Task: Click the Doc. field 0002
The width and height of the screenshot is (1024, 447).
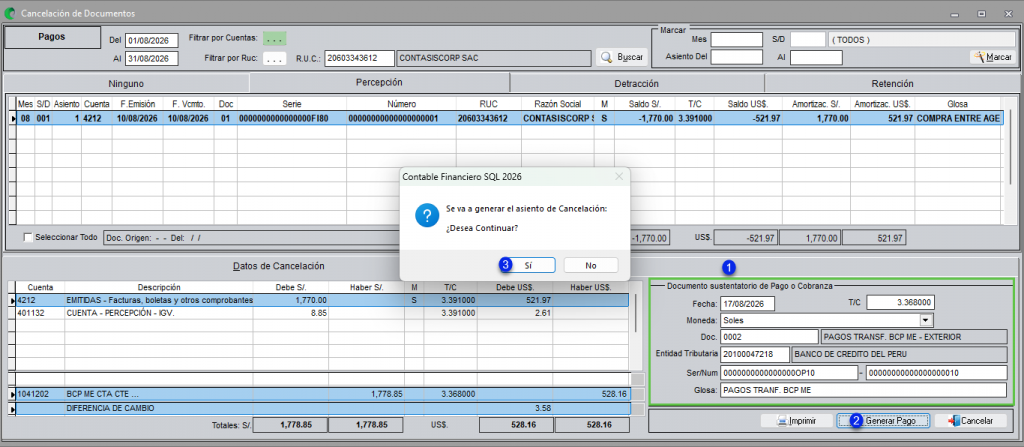Action: tap(769, 337)
